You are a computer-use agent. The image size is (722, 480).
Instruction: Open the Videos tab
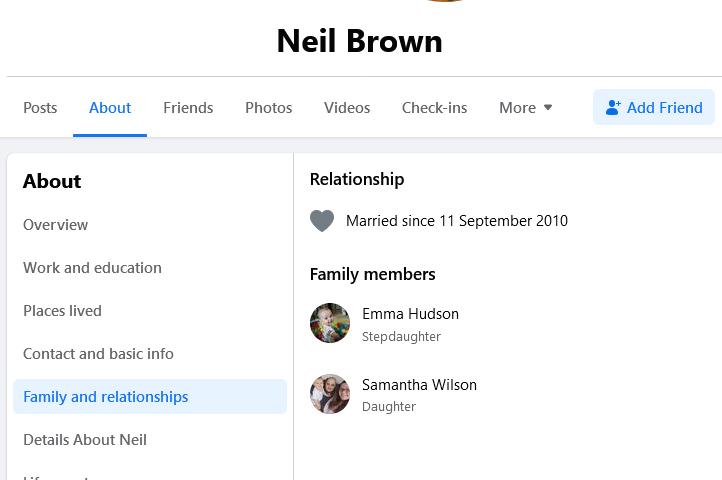click(347, 108)
